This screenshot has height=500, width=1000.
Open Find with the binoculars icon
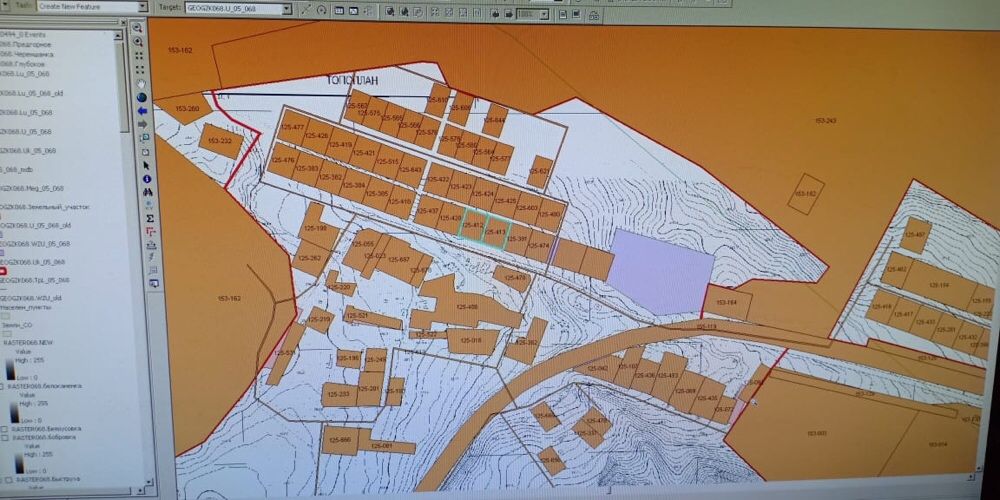(x=148, y=192)
